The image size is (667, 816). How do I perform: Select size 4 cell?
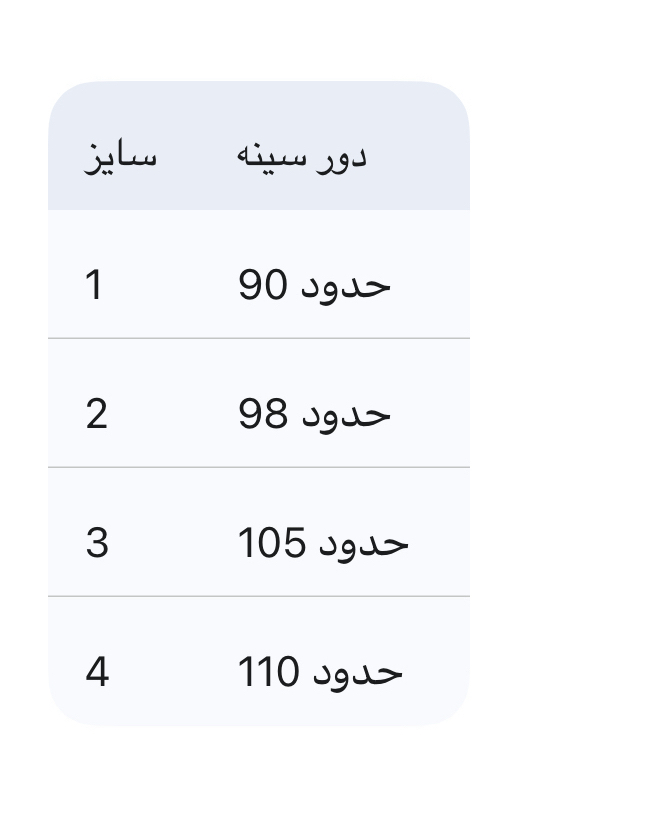click(97, 672)
